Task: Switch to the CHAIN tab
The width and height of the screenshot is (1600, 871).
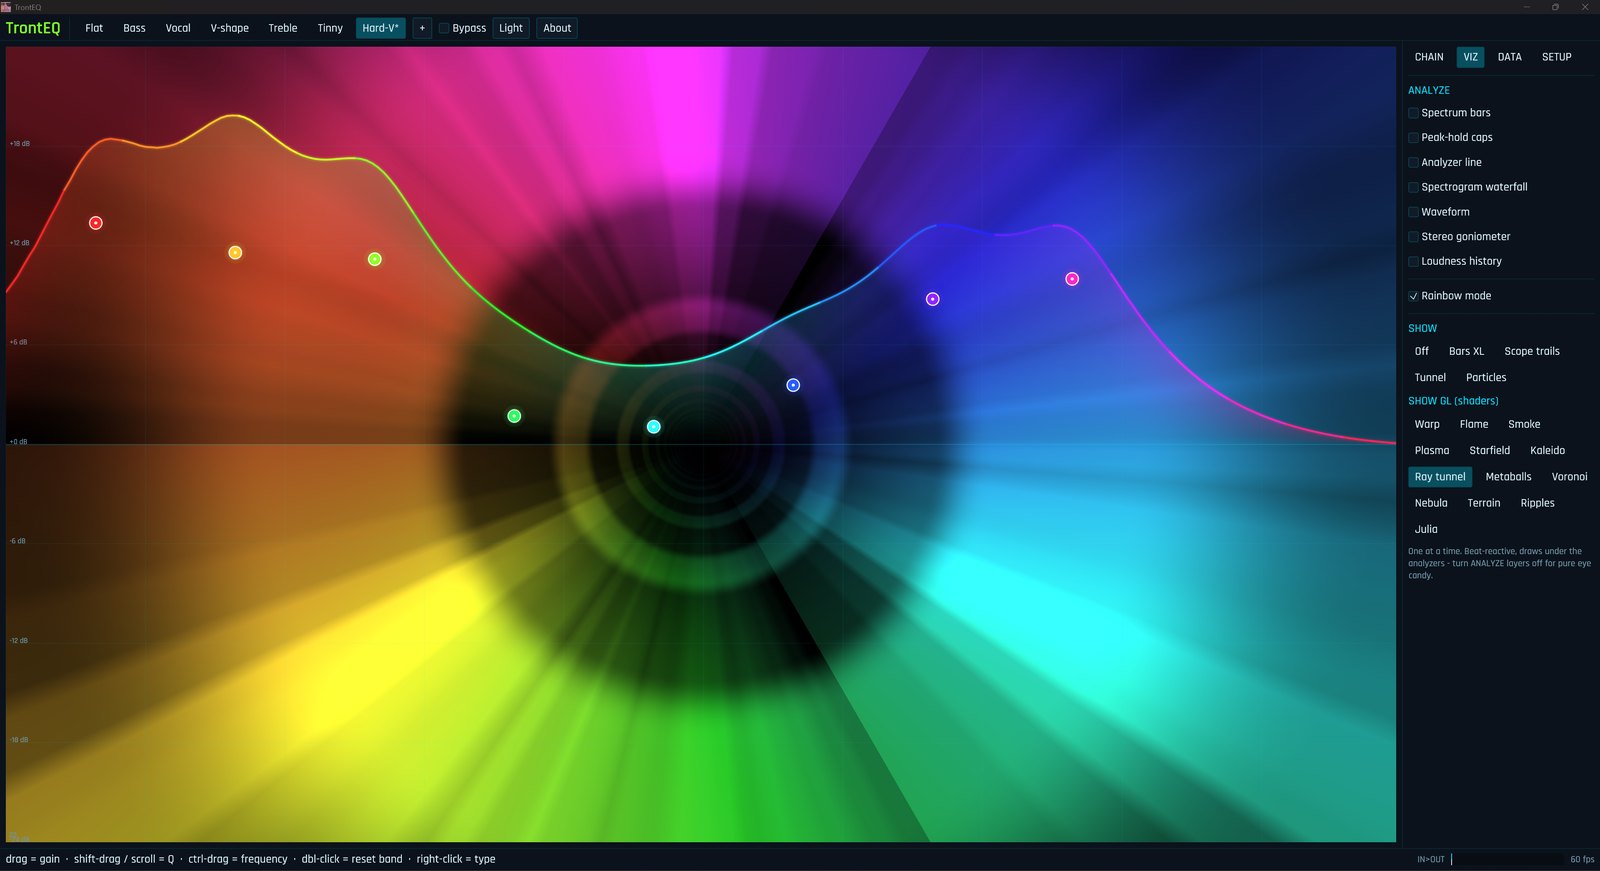Action: click(x=1429, y=57)
